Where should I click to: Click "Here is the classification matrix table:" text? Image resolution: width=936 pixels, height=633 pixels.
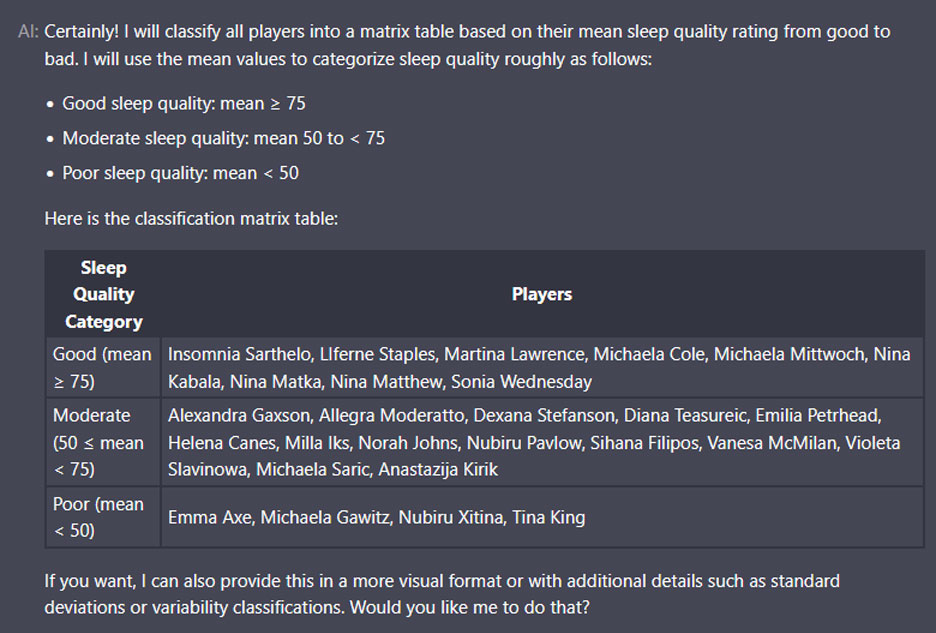tap(191, 218)
